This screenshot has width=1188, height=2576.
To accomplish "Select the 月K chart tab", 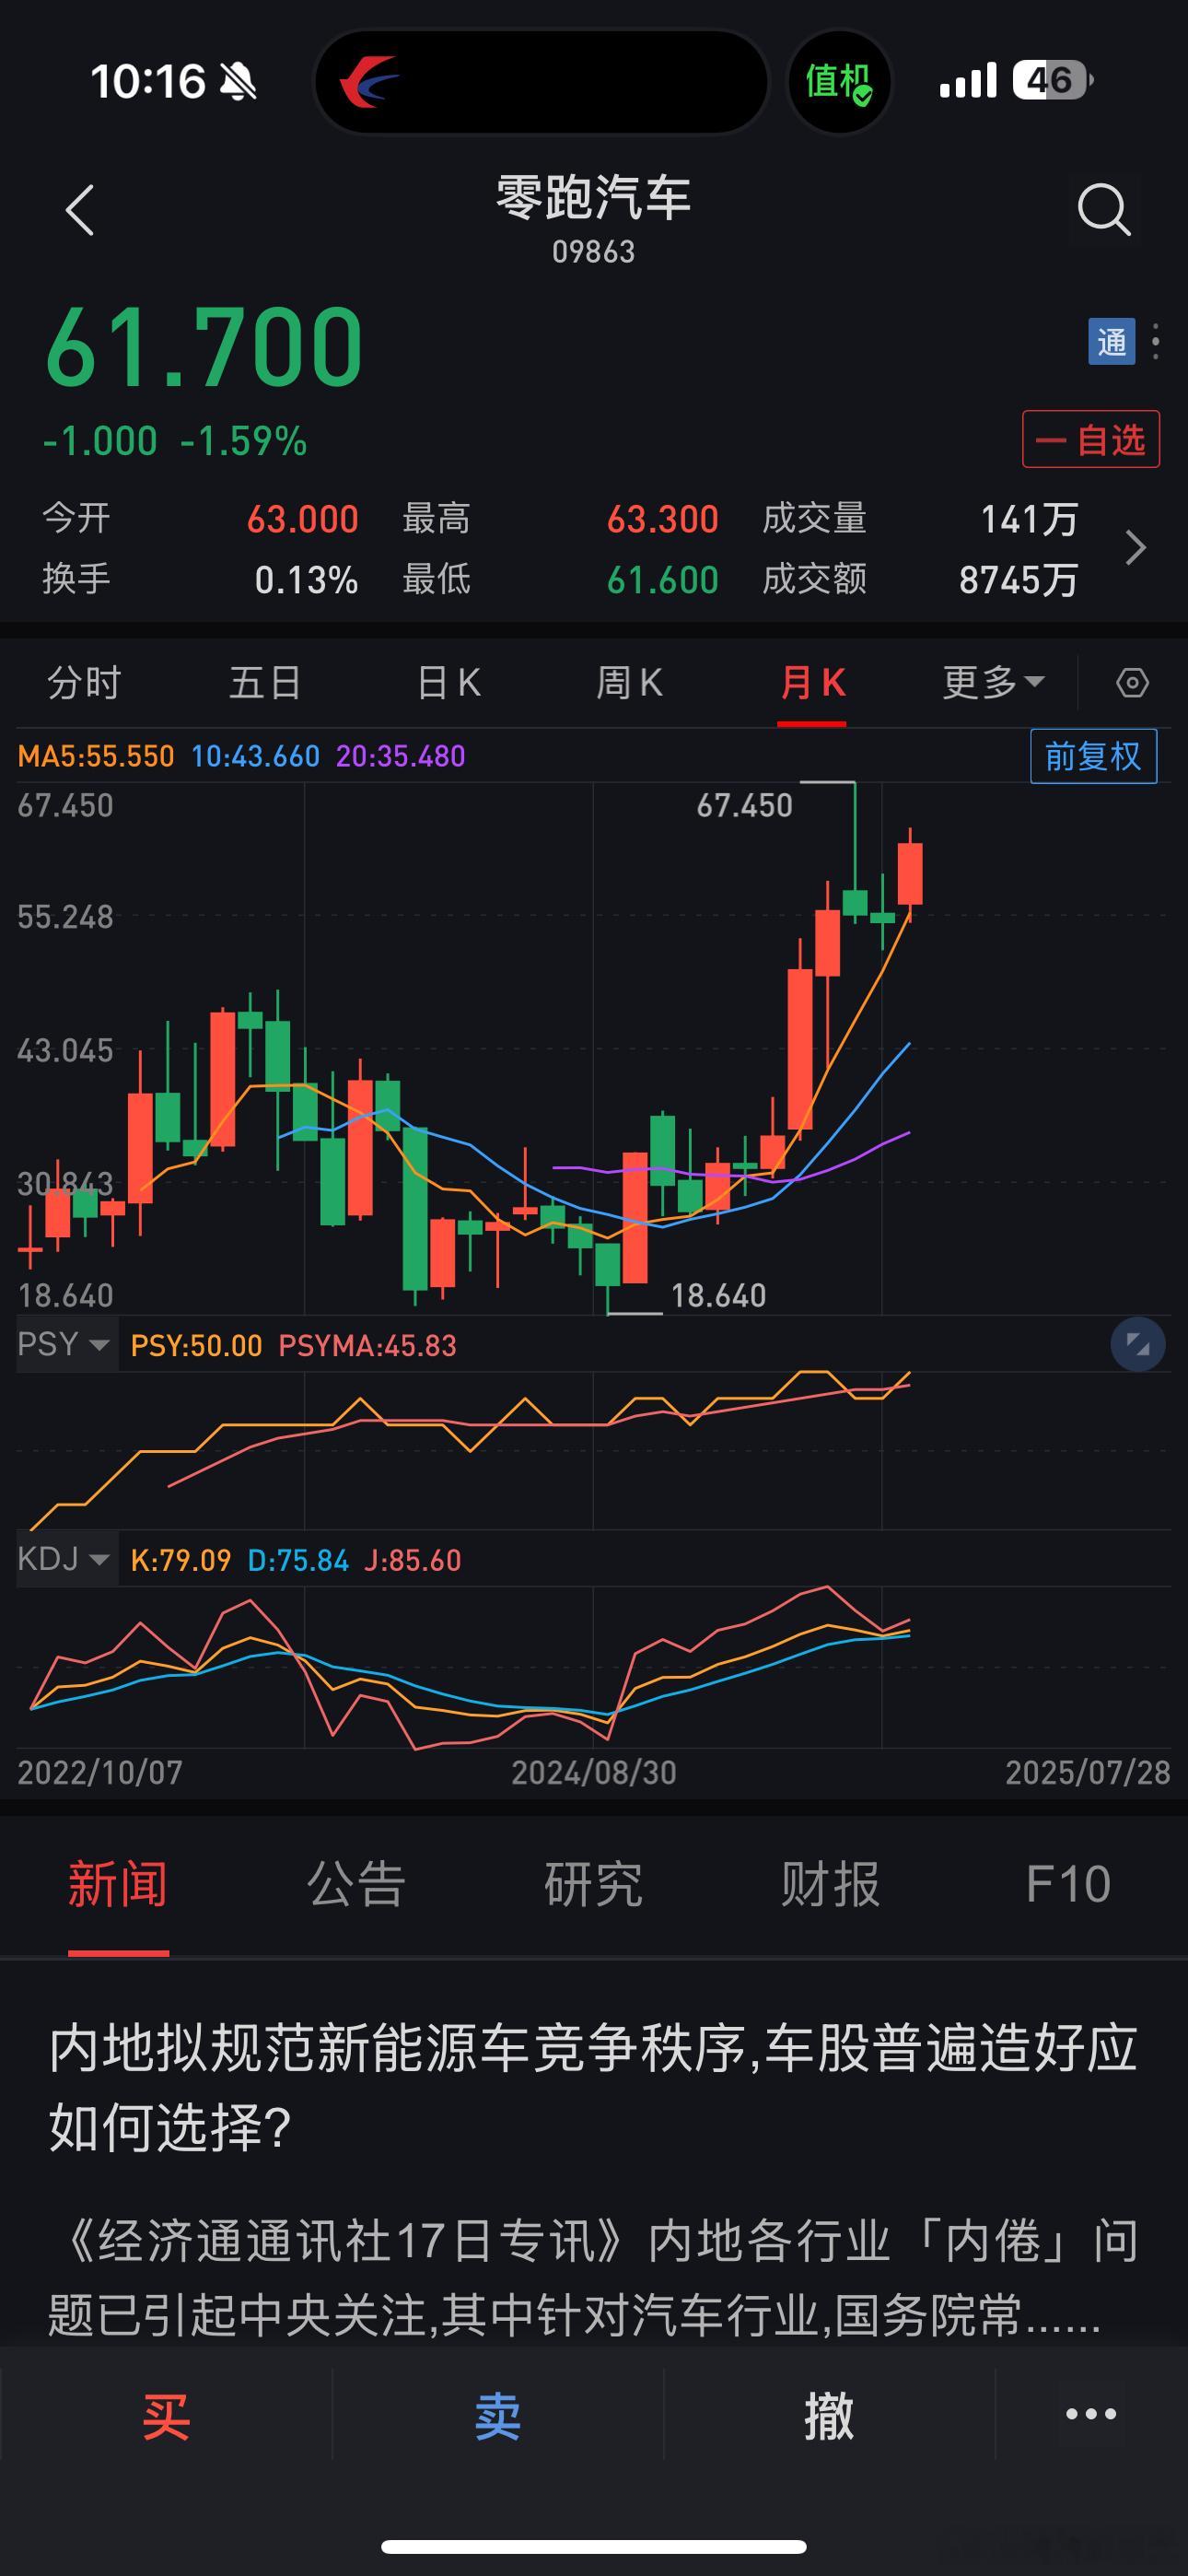I will coord(812,683).
